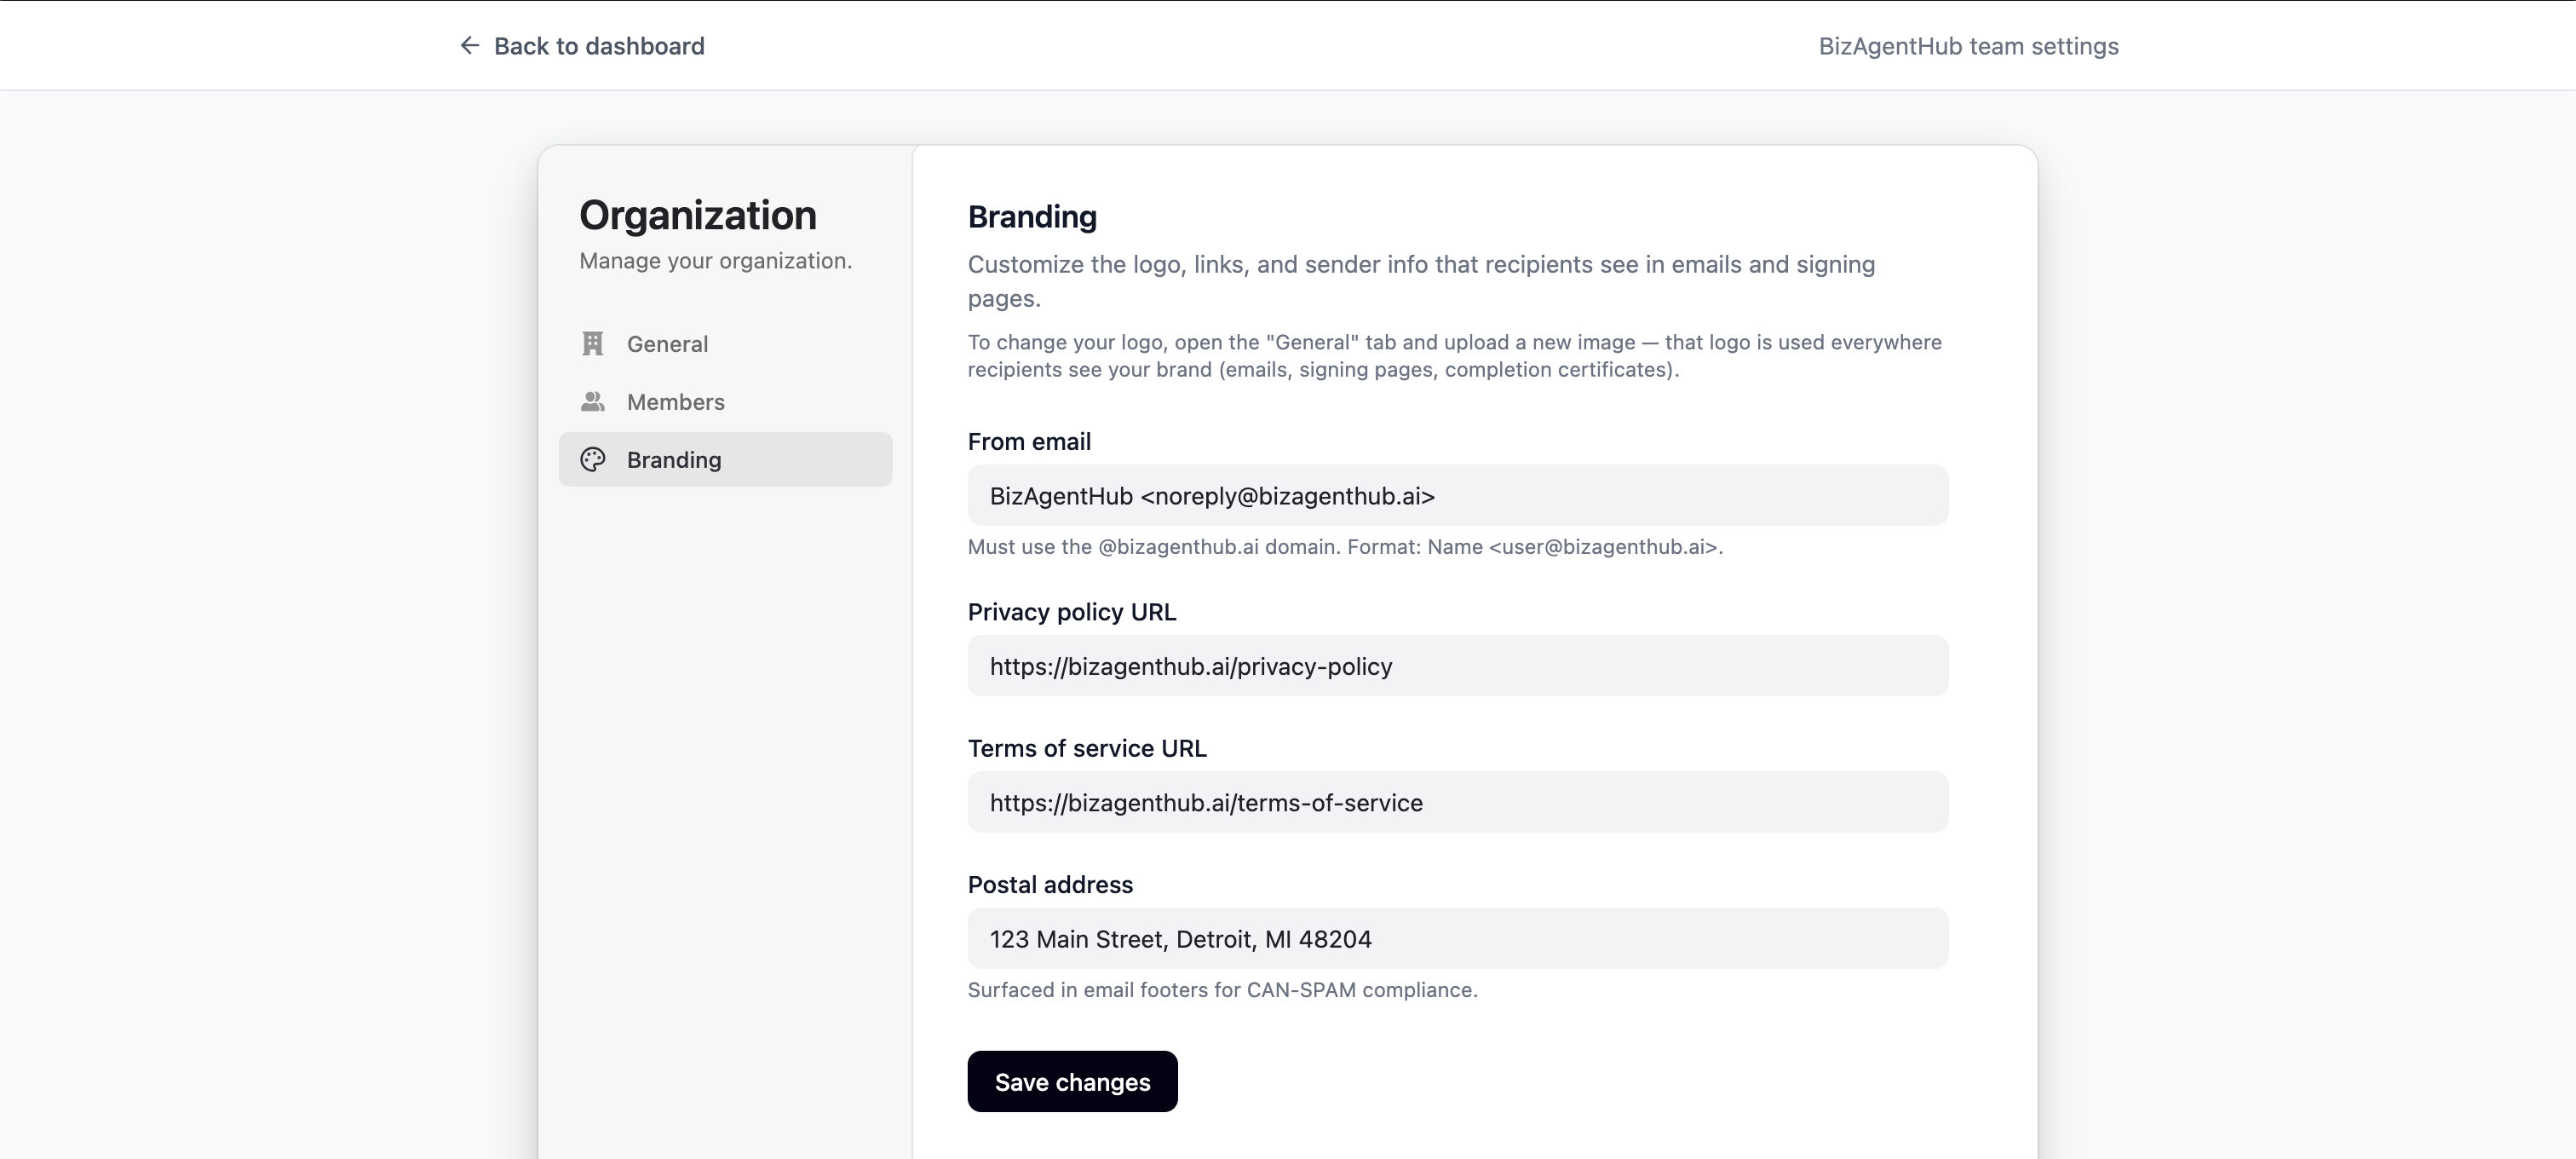Edit the Terms of service URL field
Screen dimensions: 2576x1159
1457,802
